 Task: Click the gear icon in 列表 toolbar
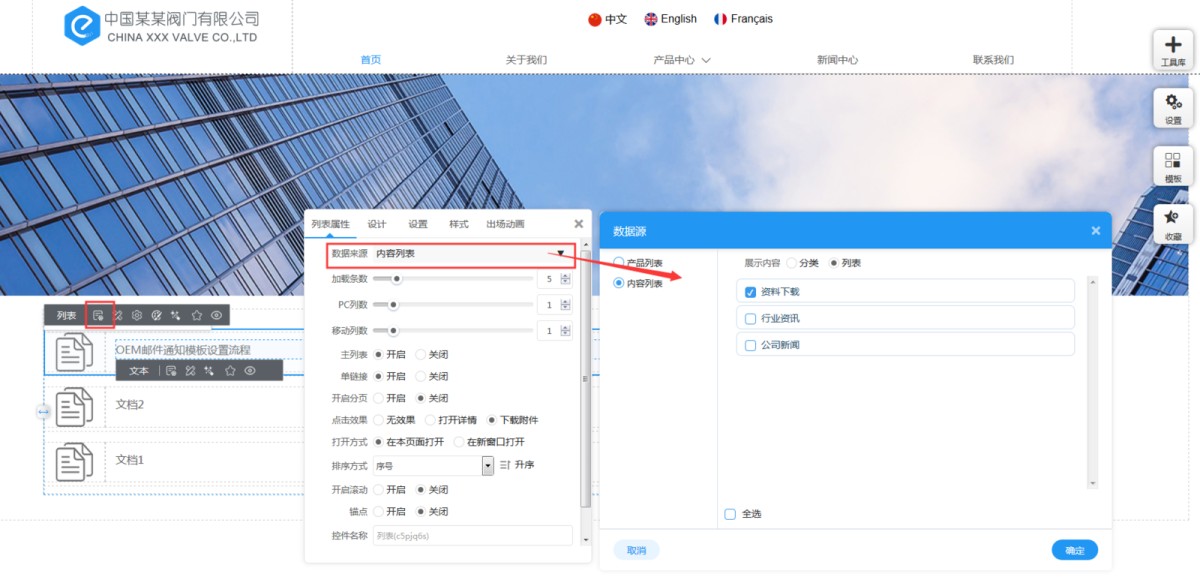(x=137, y=315)
